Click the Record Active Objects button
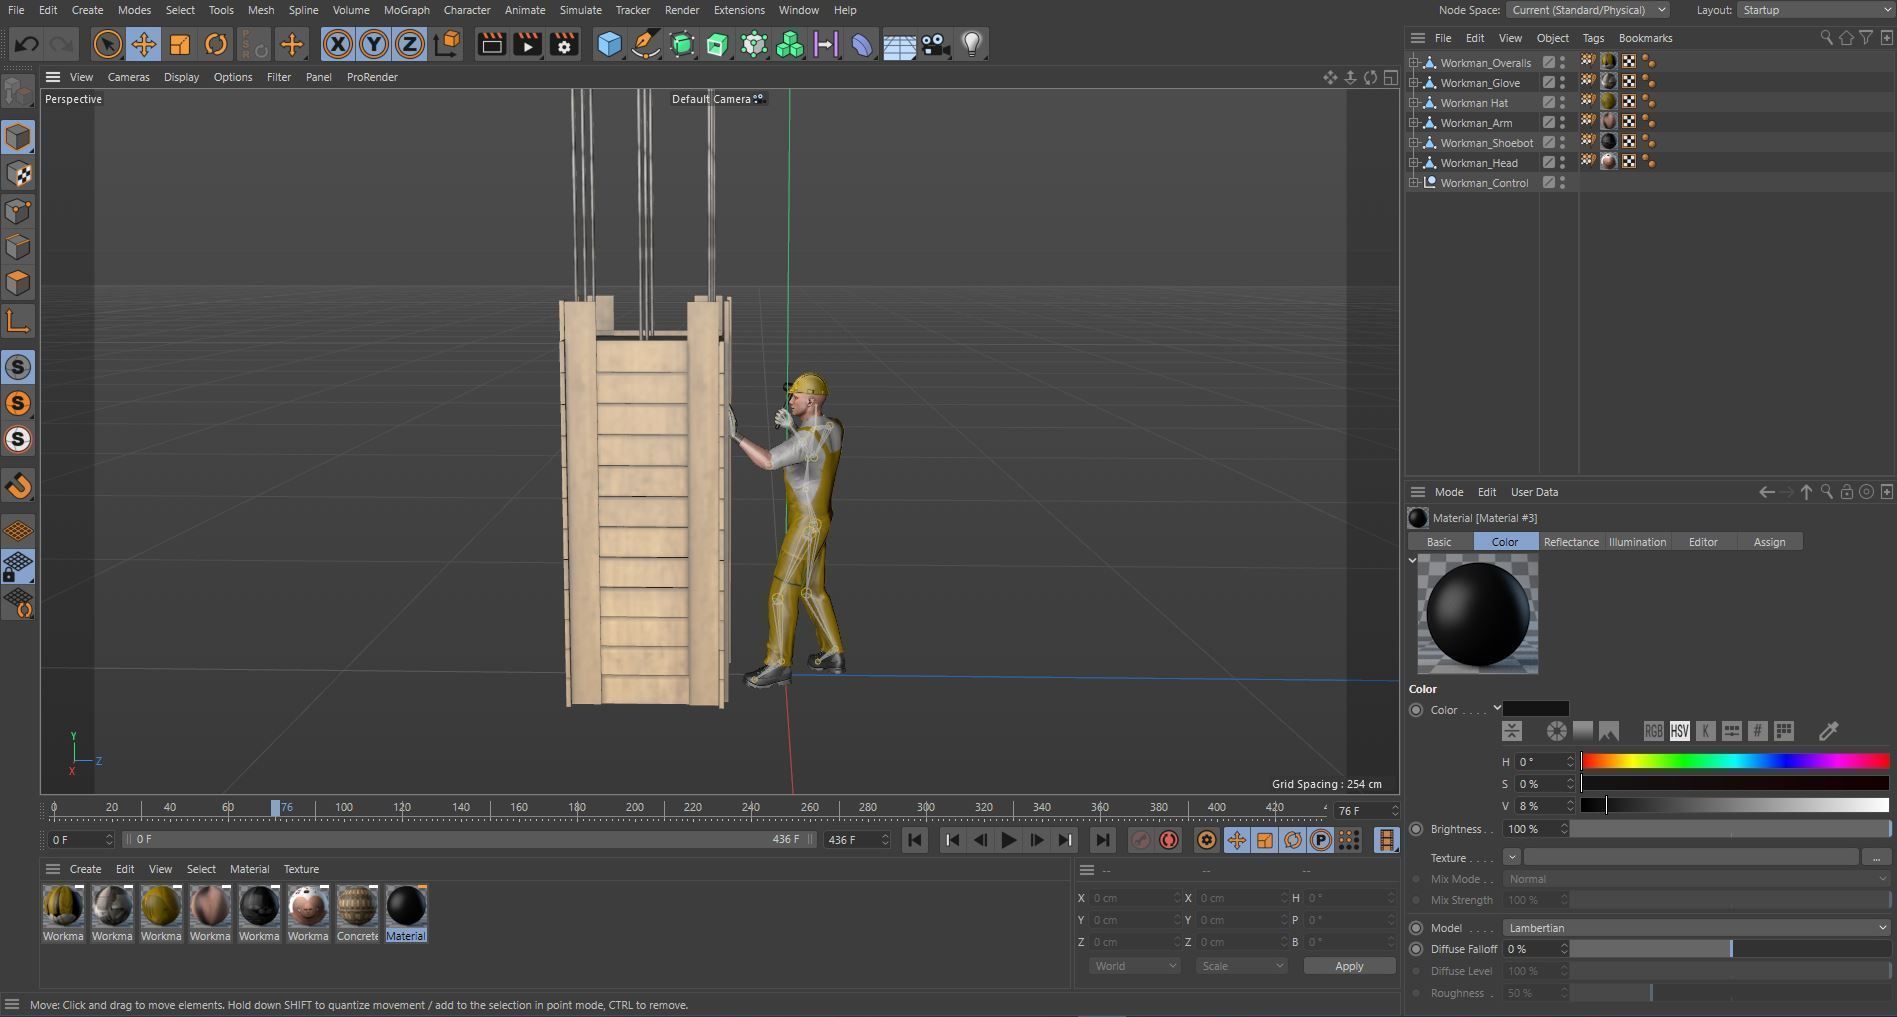This screenshot has width=1897, height=1017. pos(1140,840)
